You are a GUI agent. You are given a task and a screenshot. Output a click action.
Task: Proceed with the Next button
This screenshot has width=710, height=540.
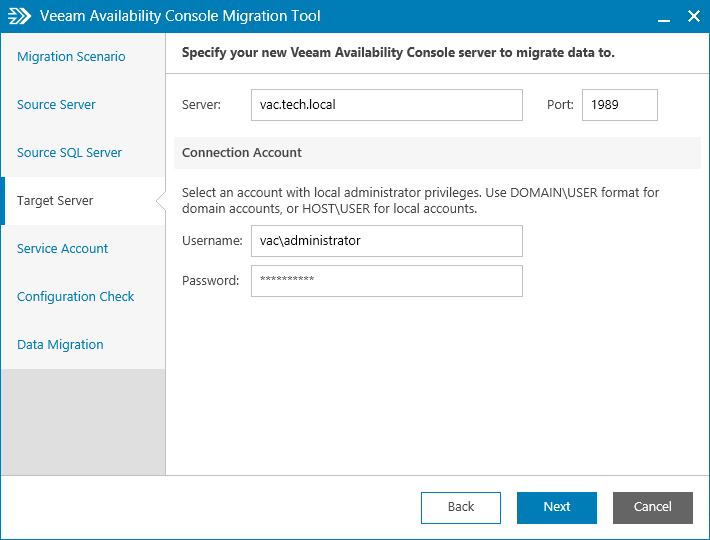pos(556,507)
